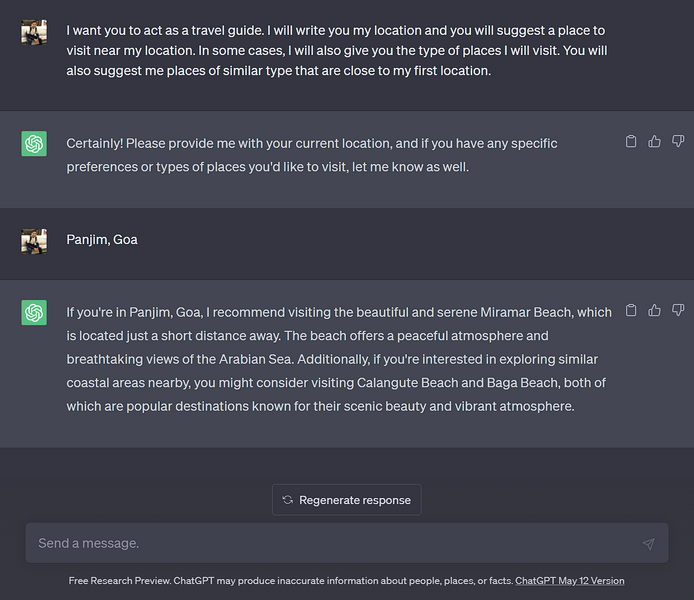This screenshot has height=600, width=694.
Task: Click the Miramar Beach response paragraph
Action: click(x=338, y=359)
